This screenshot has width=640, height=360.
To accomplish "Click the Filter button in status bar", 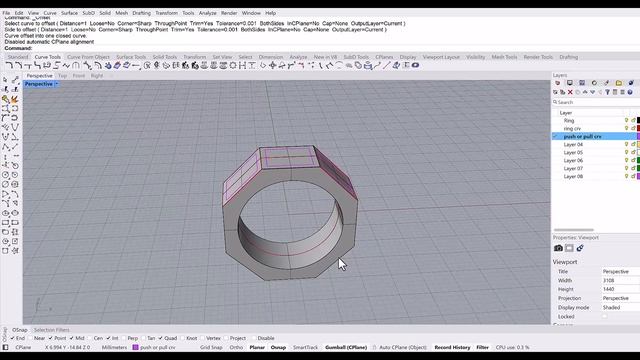I will (482, 347).
